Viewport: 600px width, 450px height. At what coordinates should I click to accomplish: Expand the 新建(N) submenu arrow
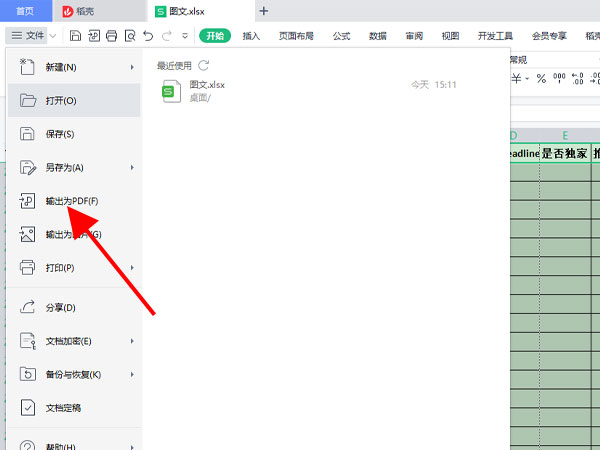132,67
